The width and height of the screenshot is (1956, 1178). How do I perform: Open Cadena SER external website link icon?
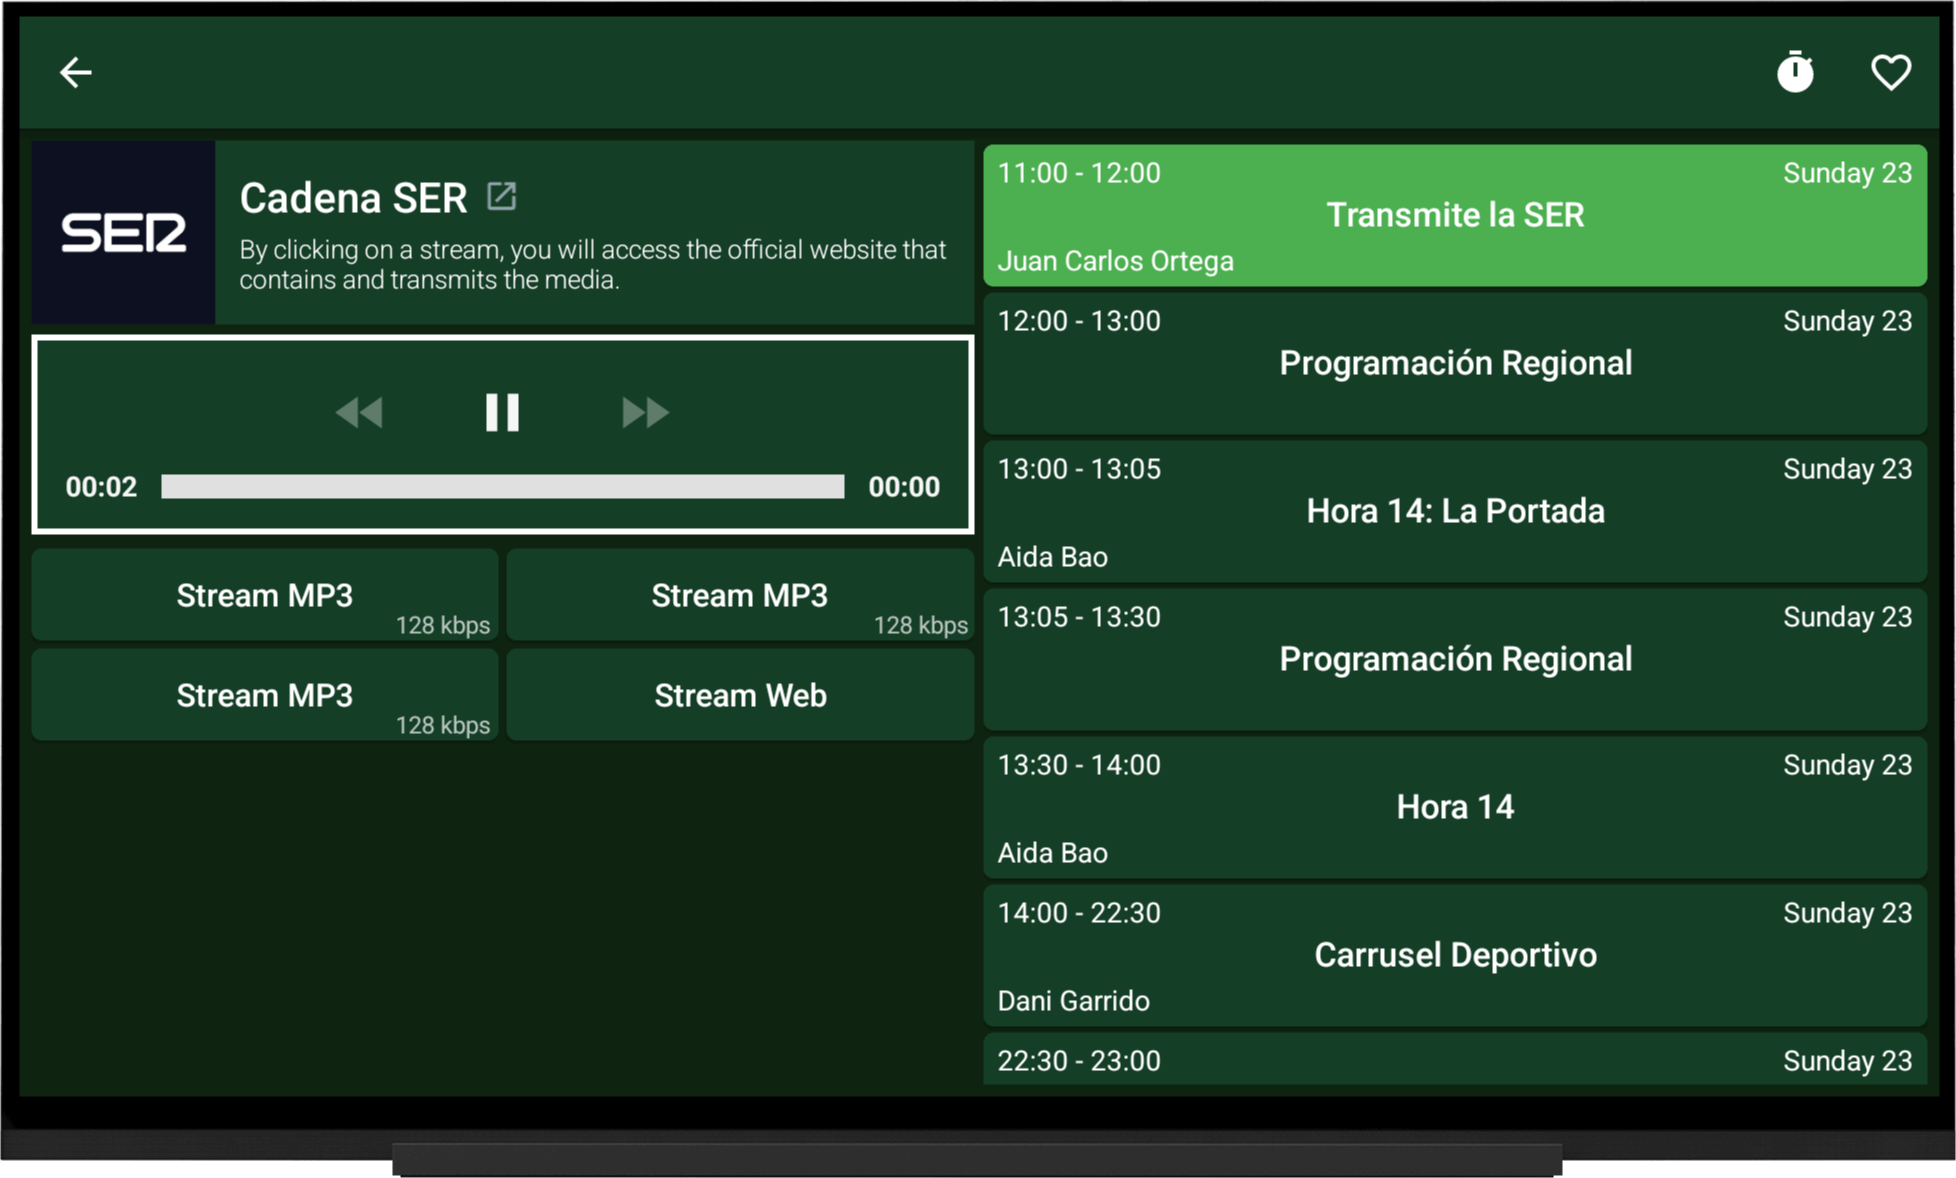(x=501, y=196)
